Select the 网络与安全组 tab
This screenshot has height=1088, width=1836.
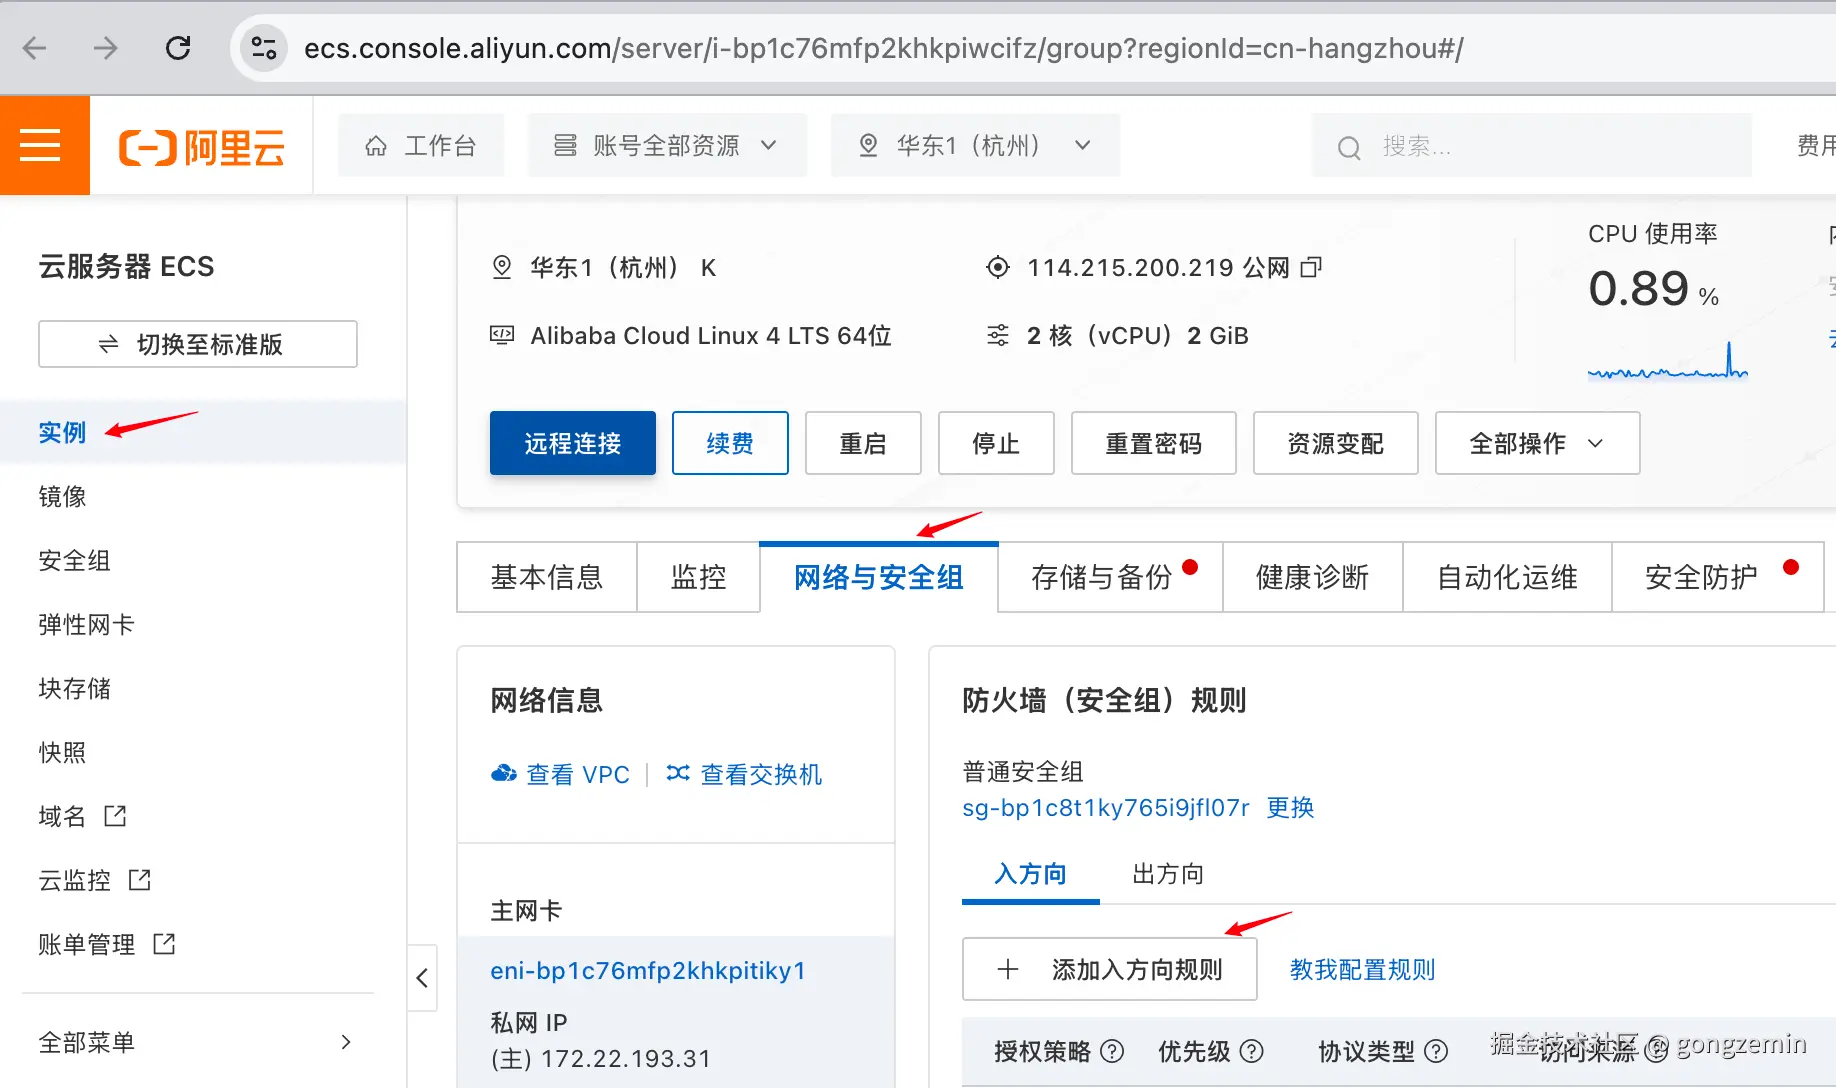tap(879, 577)
